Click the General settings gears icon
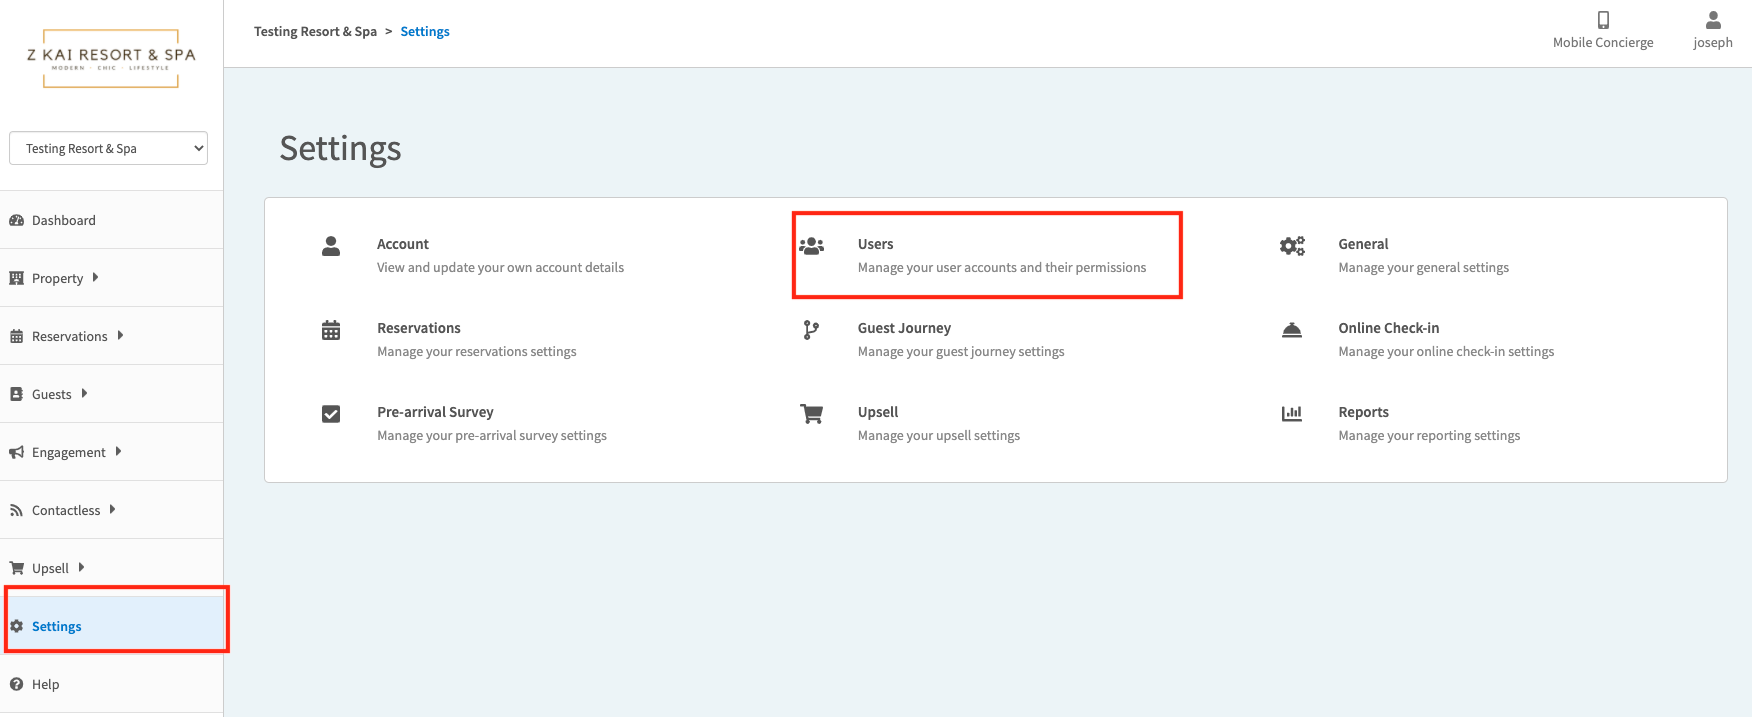 pos(1292,246)
